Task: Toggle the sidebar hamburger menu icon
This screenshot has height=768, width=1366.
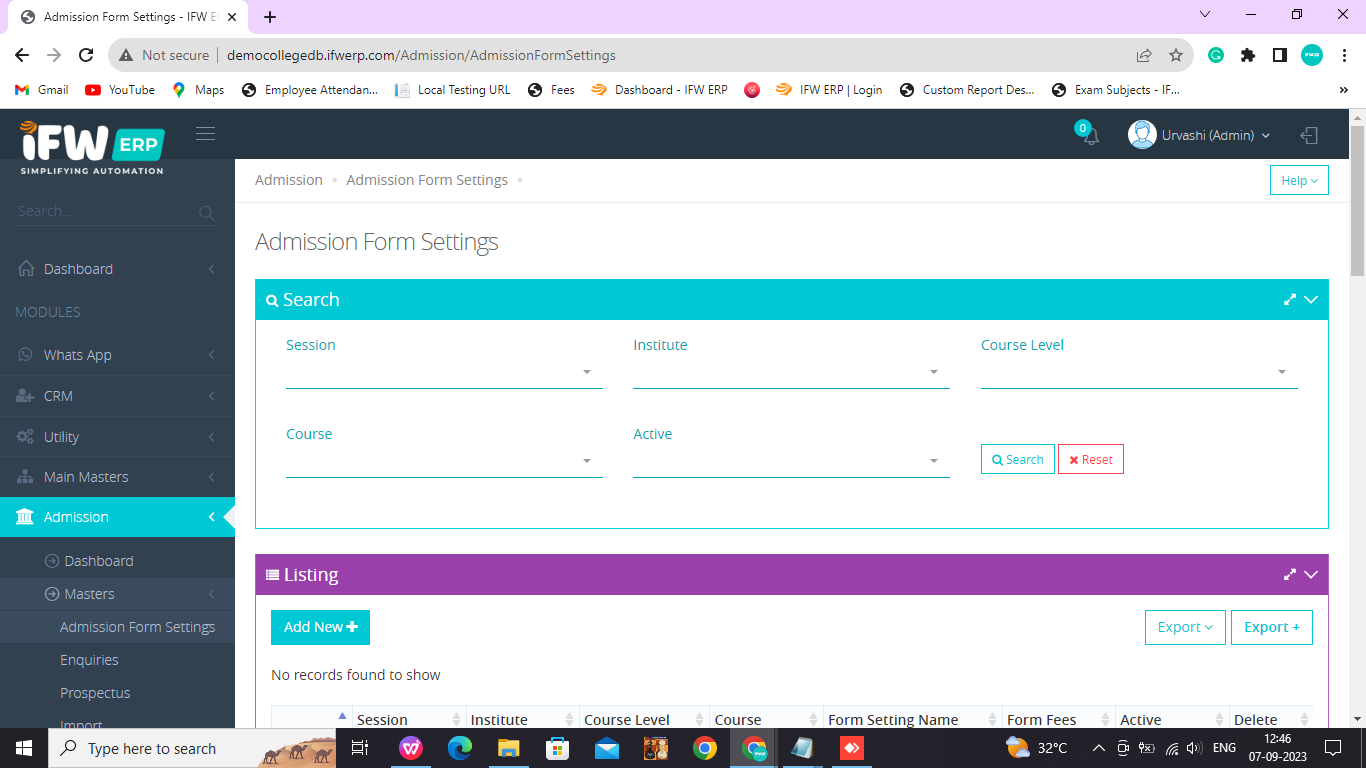Action: coord(205,133)
